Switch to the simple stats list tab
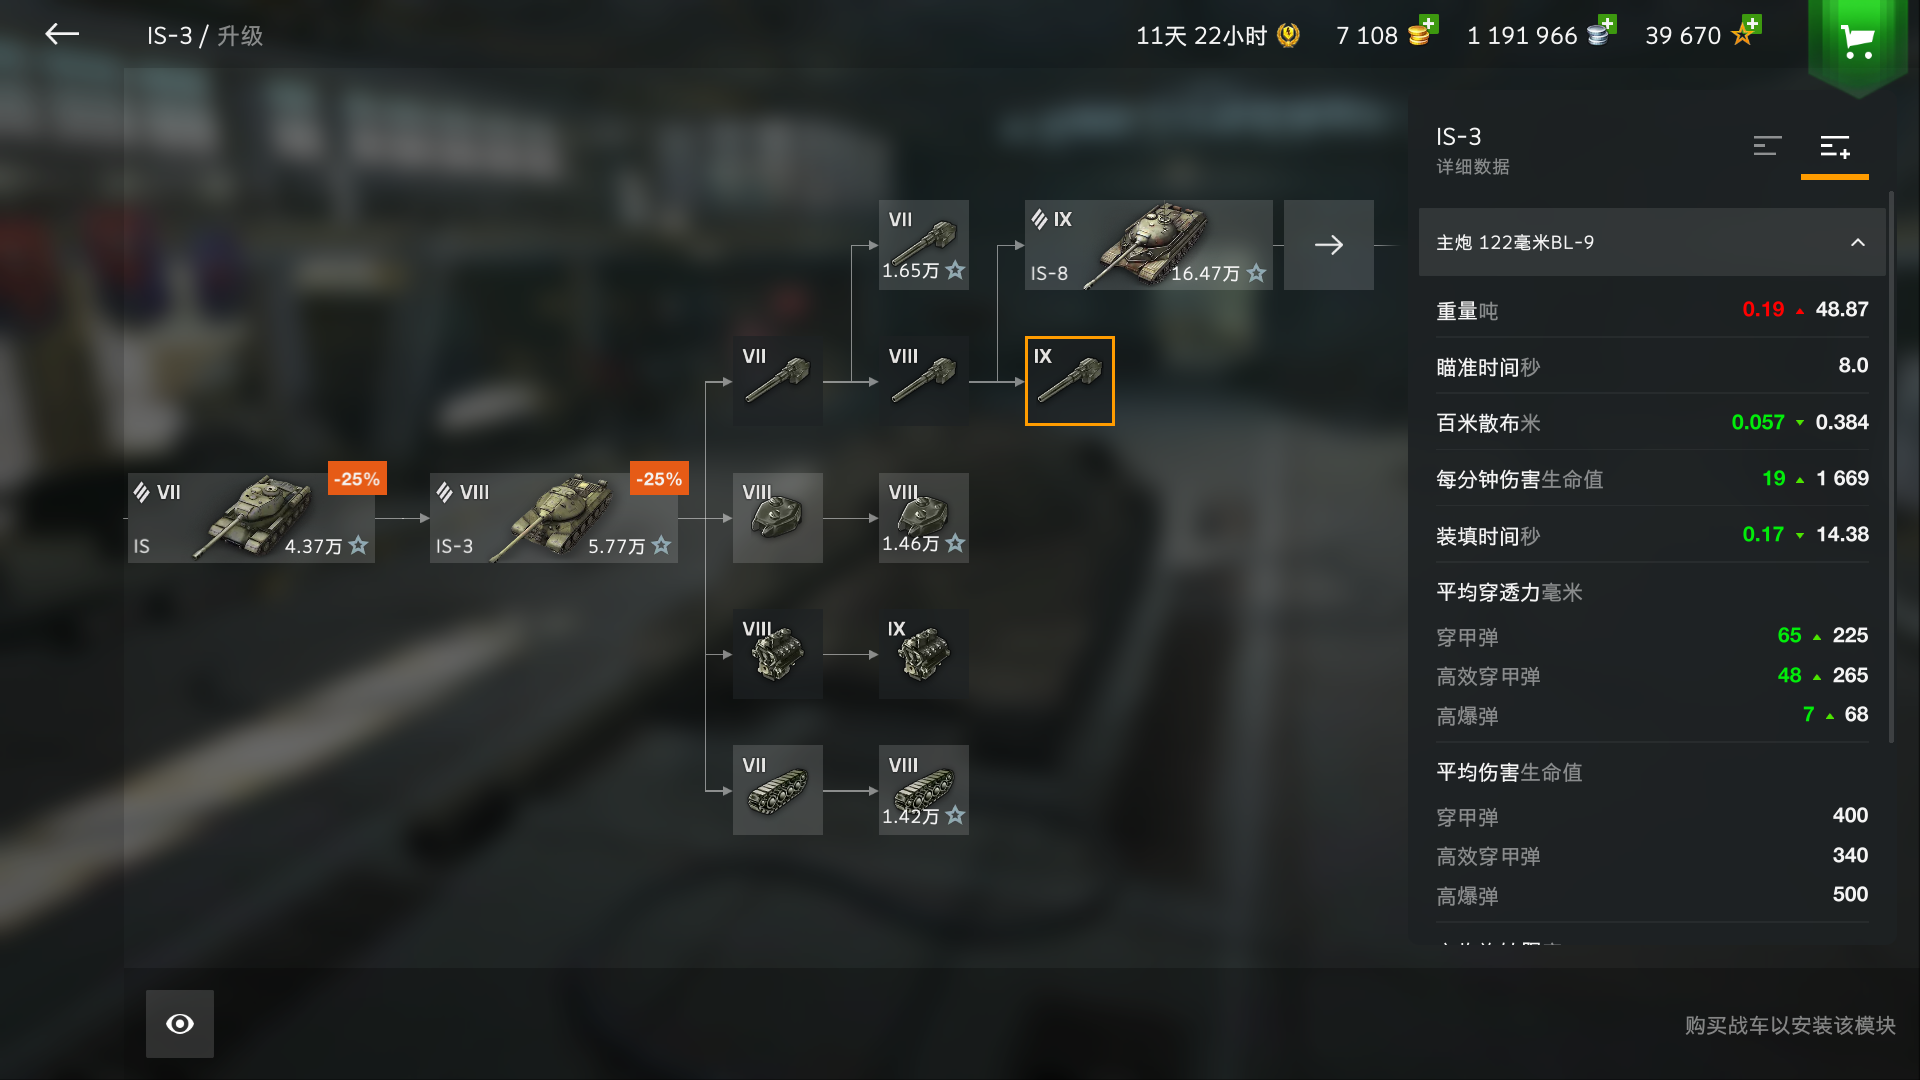This screenshot has width=1920, height=1080. [1767, 146]
